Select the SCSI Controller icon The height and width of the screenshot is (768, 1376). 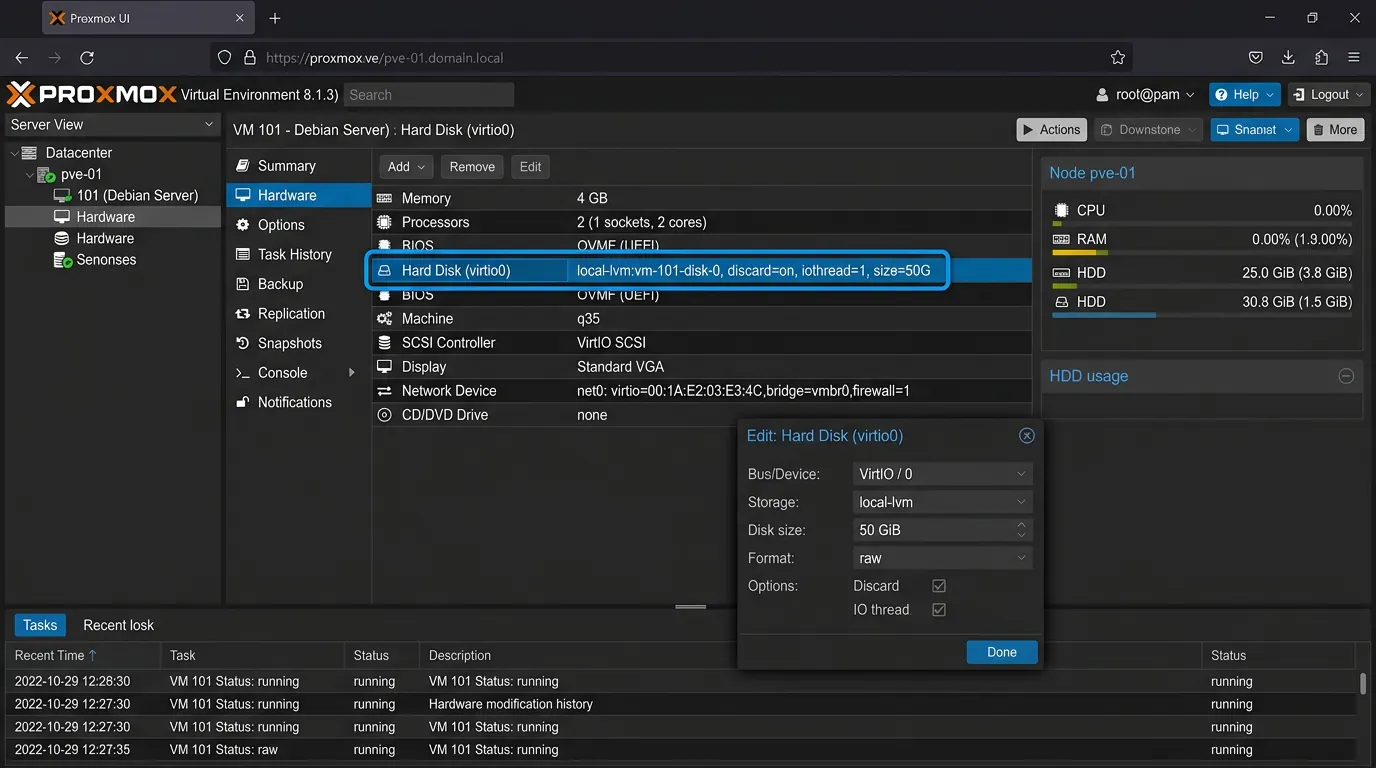coord(384,342)
